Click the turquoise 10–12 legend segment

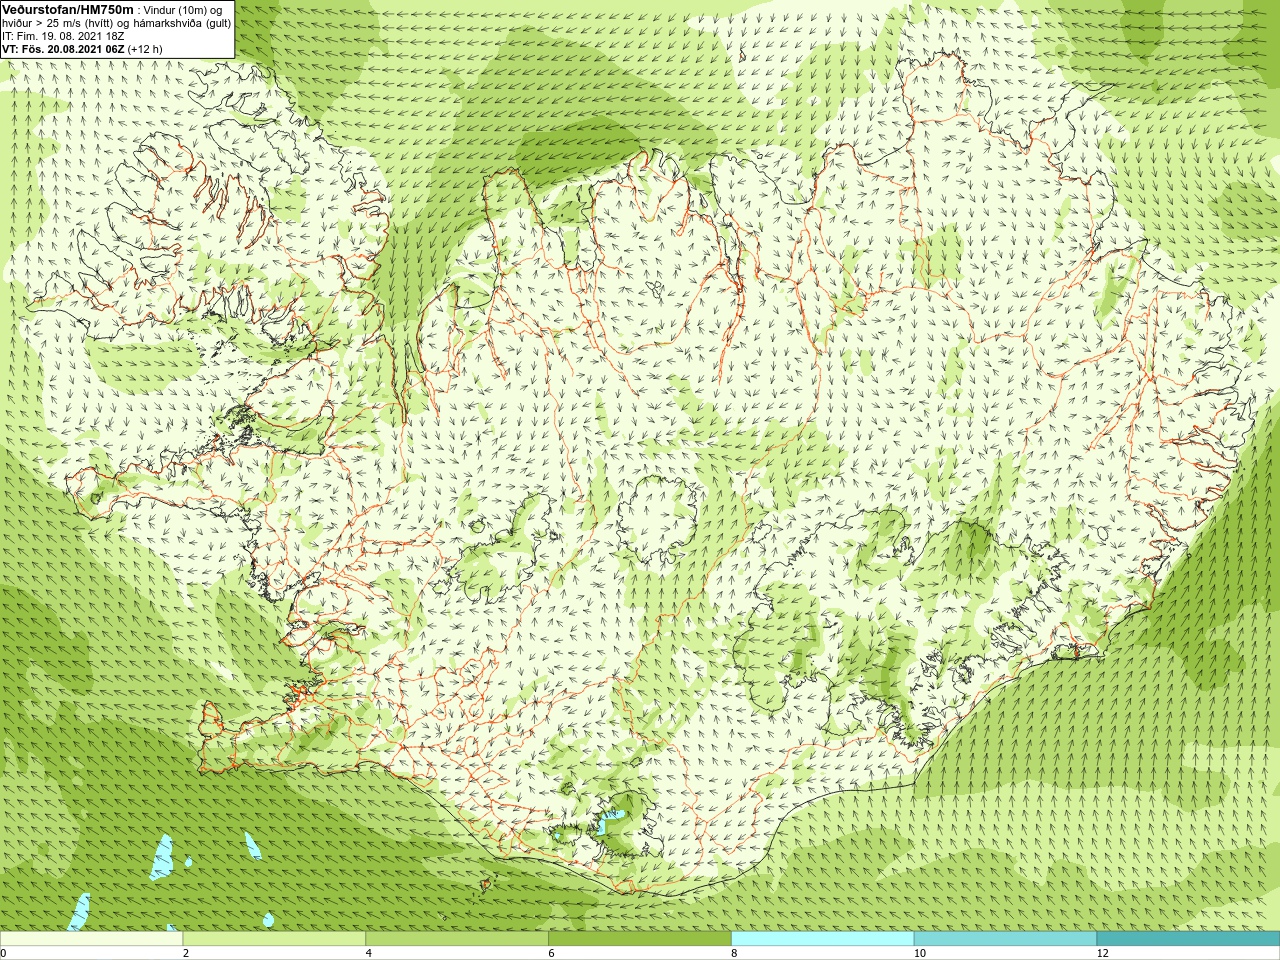1005,939
